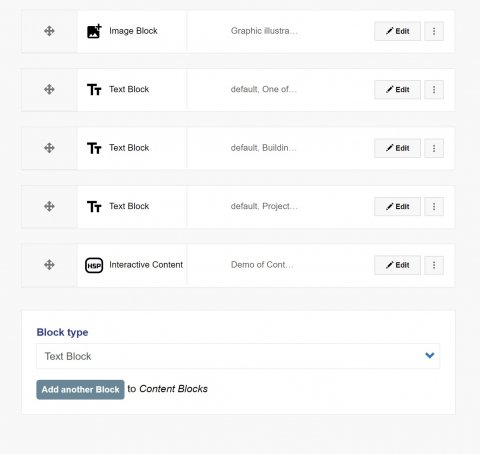Expand the Block type dropdown
Image resolution: width=480 pixels, height=454 pixels.
coord(238,356)
